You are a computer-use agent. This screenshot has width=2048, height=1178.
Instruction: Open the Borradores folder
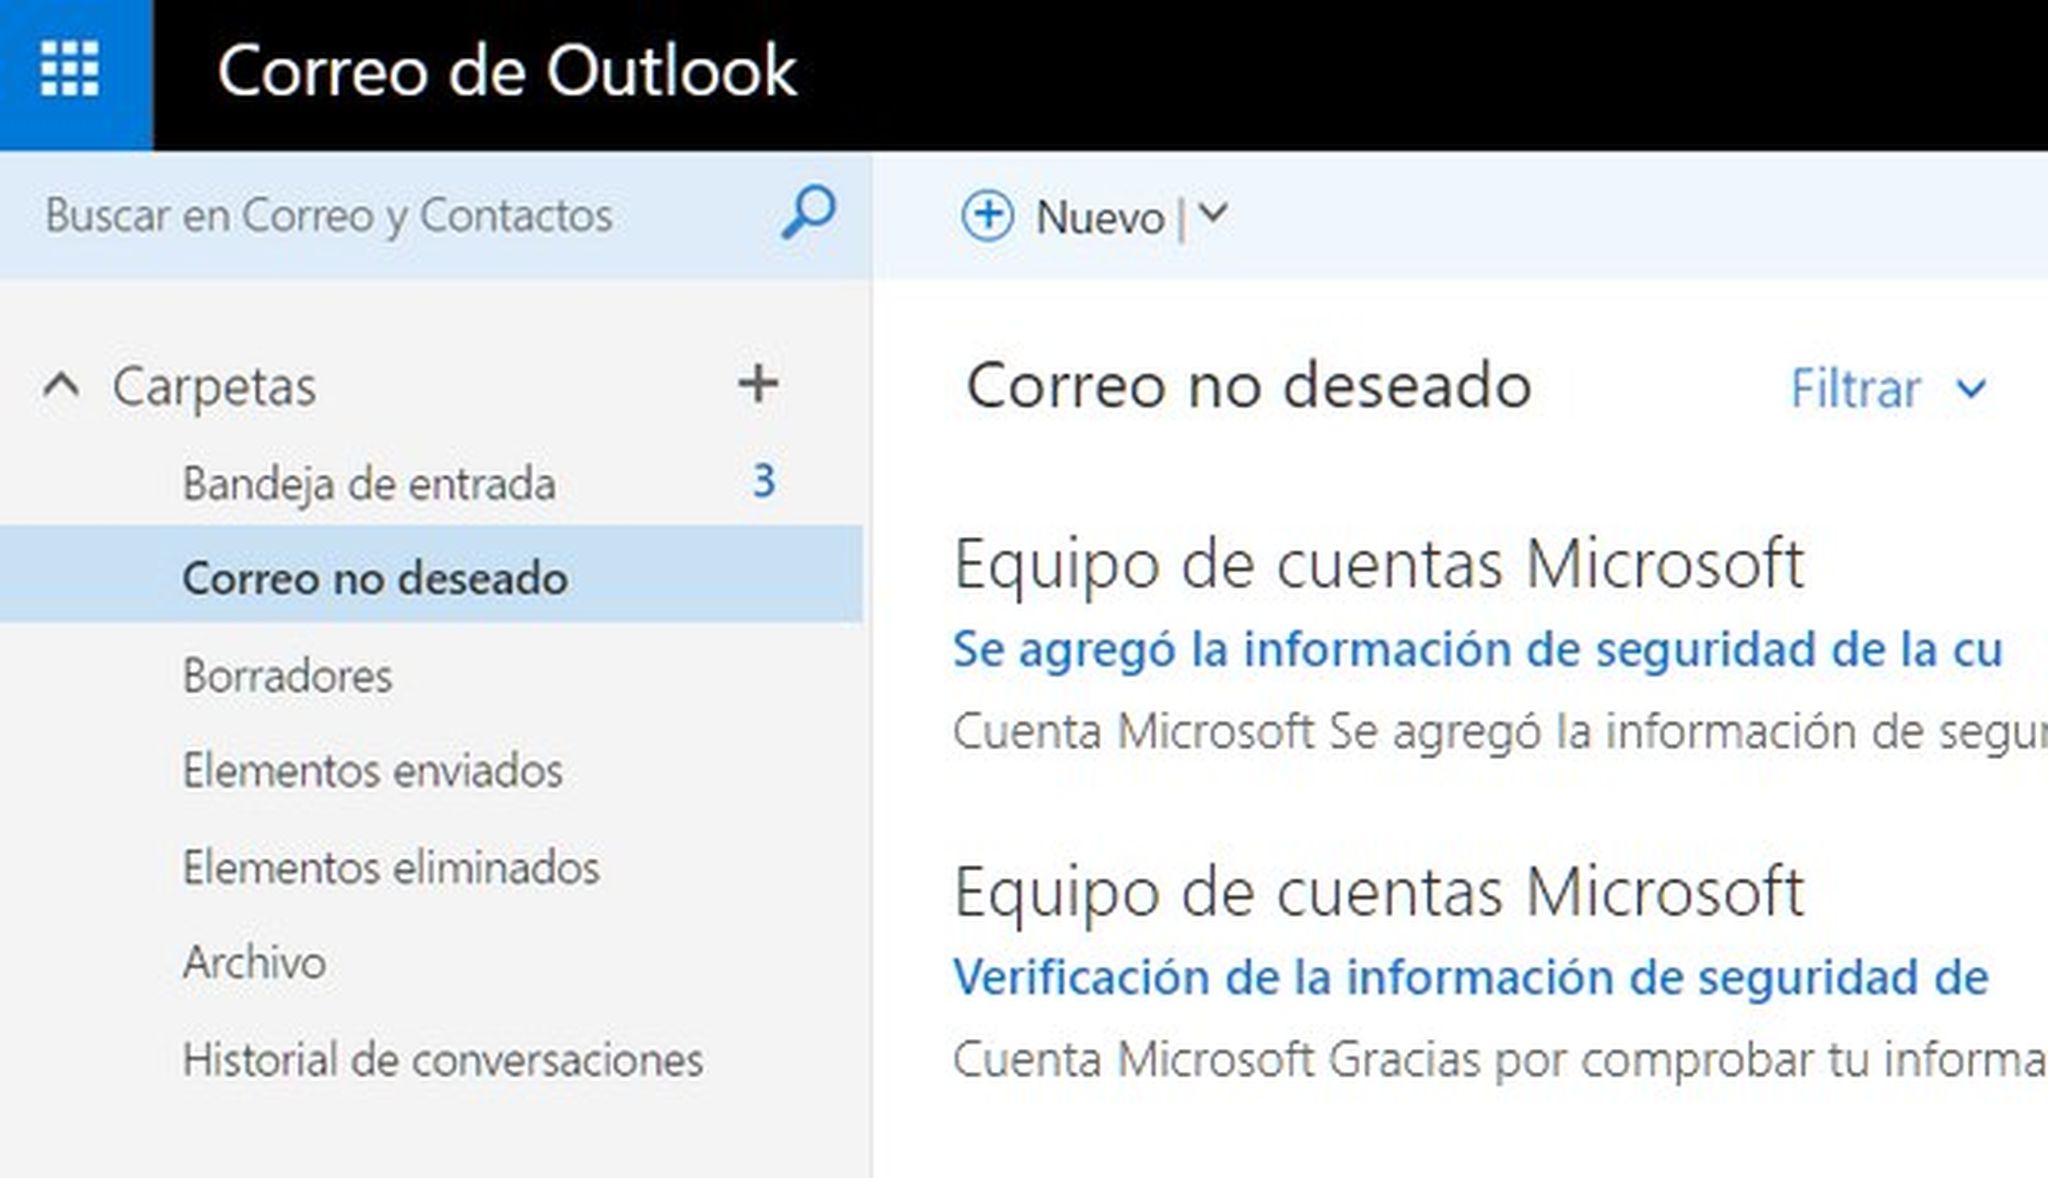pyautogui.click(x=287, y=676)
